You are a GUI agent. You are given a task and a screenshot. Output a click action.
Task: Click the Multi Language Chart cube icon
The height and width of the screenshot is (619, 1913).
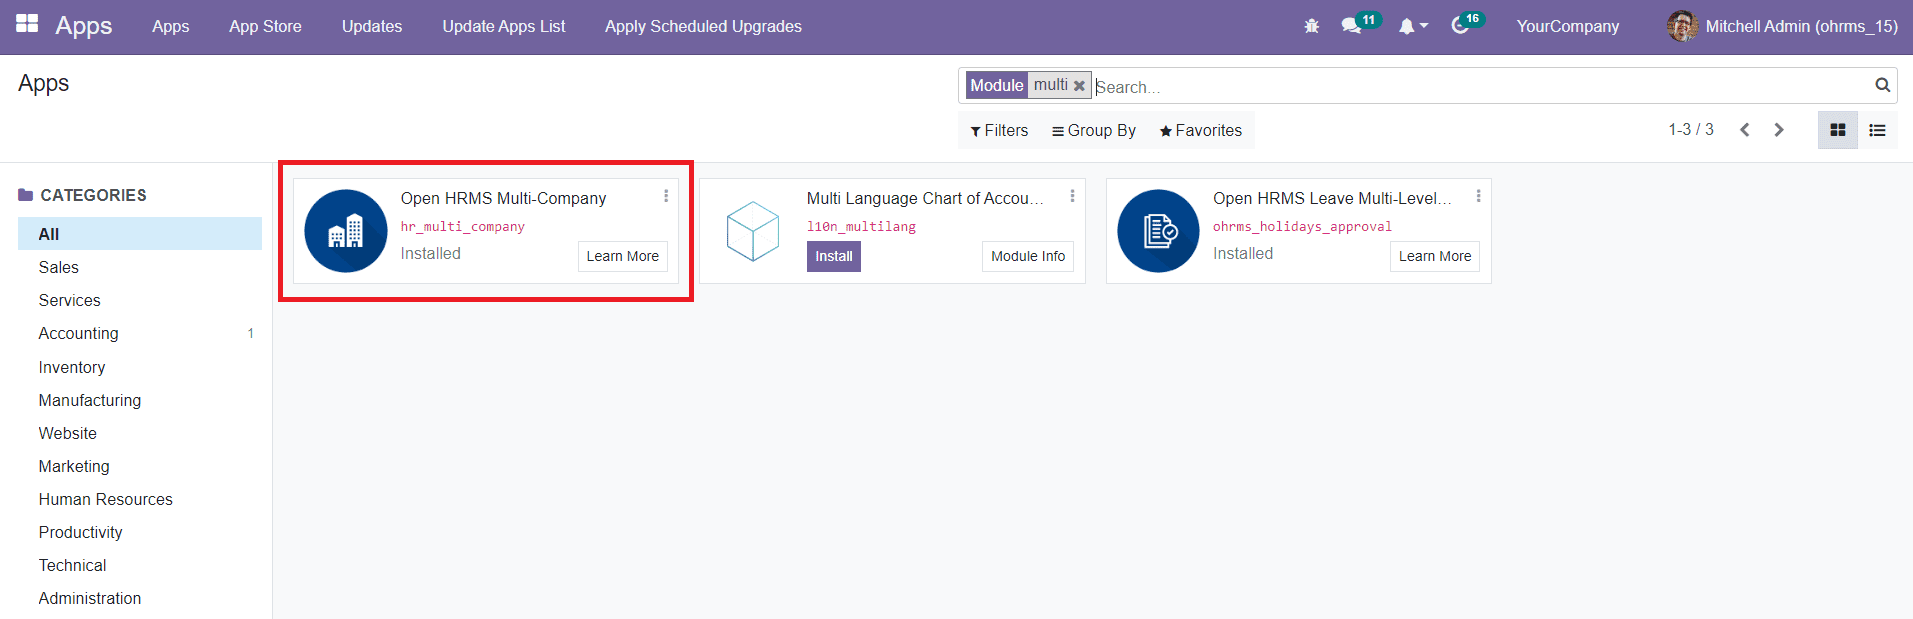(x=752, y=231)
